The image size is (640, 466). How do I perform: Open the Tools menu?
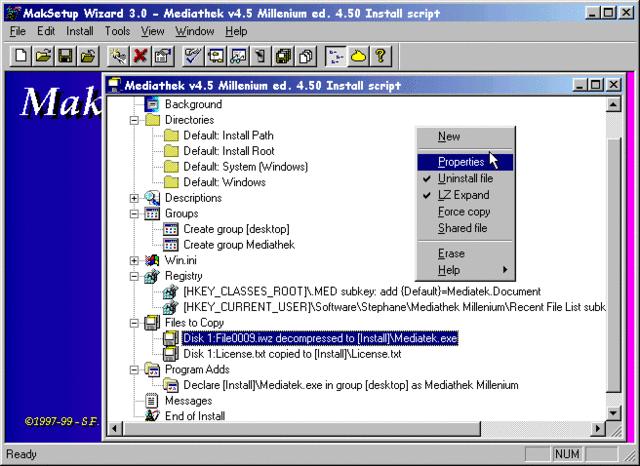pyautogui.click(x=117, y=31)
